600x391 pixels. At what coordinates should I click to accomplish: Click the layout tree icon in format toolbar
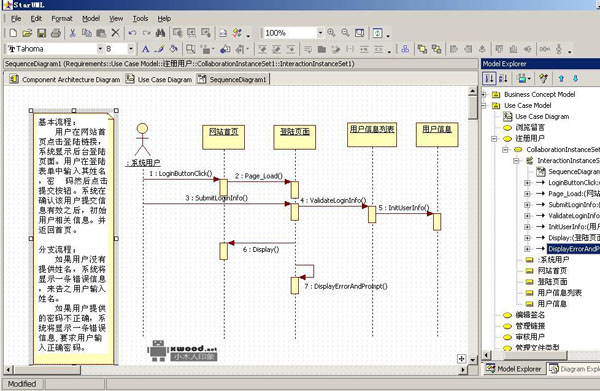point(405,49)
